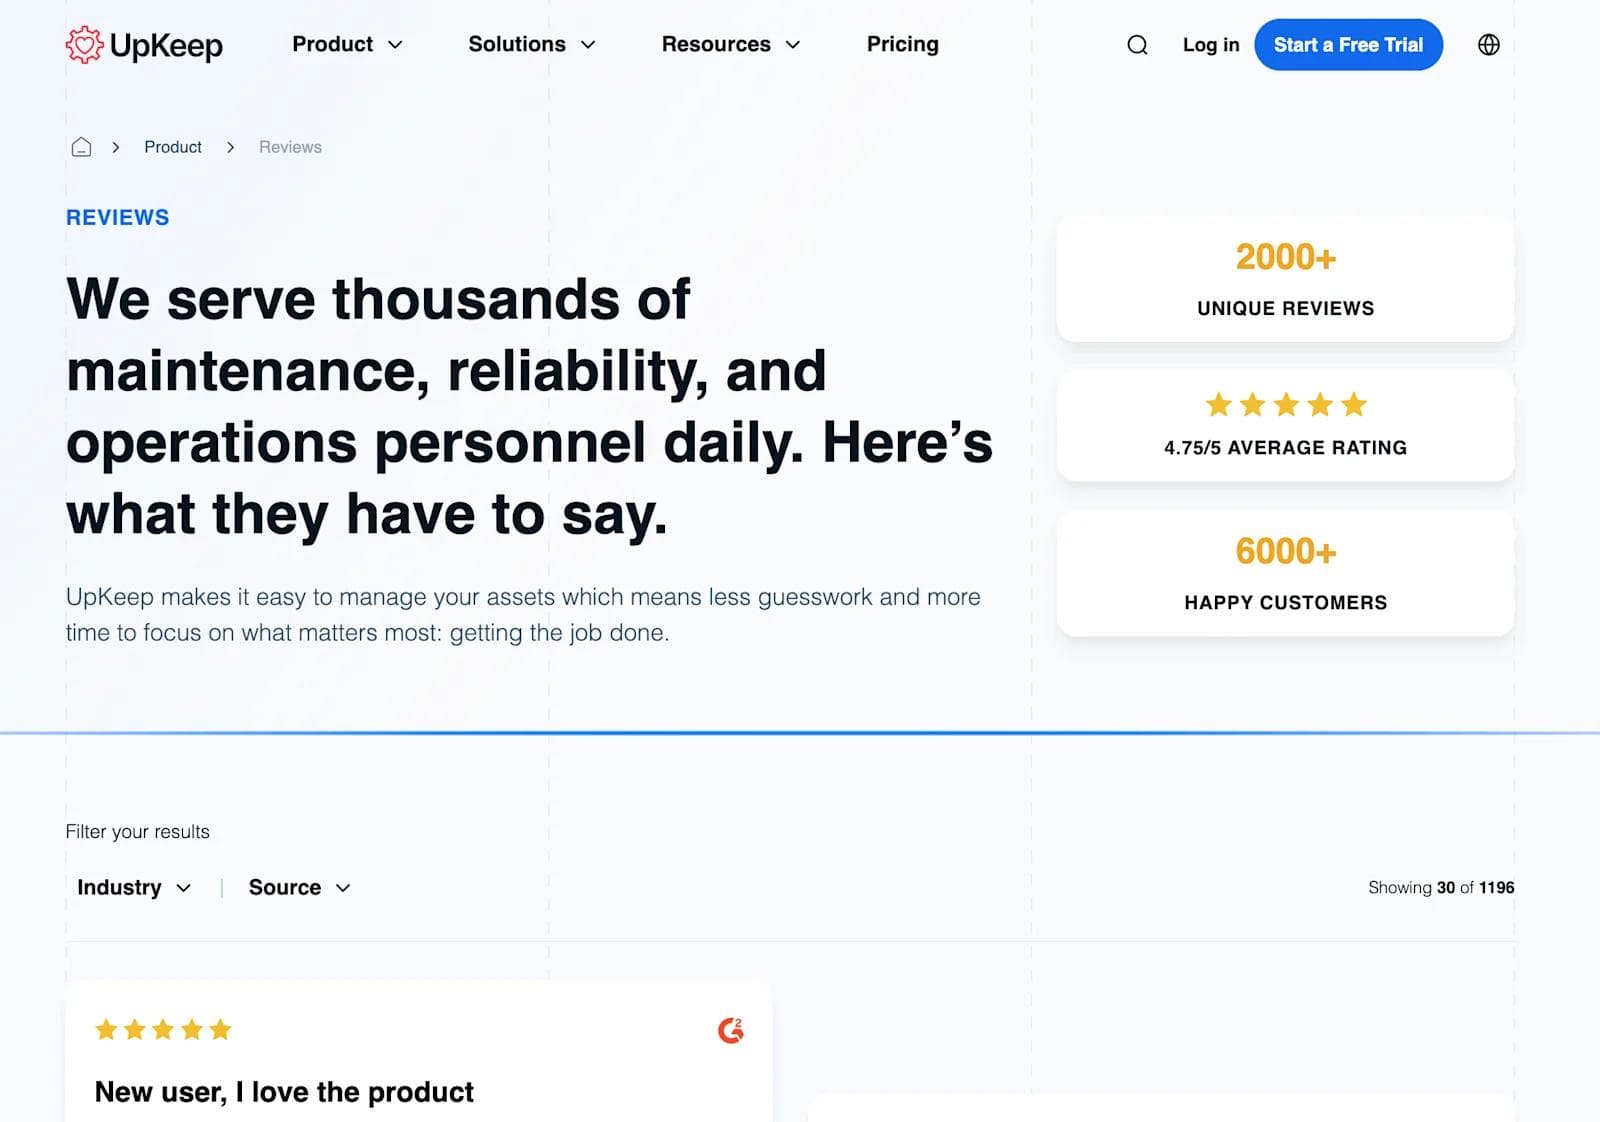This screenshot has width=1600, height=1122.
Task: Expand the Resources navigation dropdown
Action: tap(731, 44)
